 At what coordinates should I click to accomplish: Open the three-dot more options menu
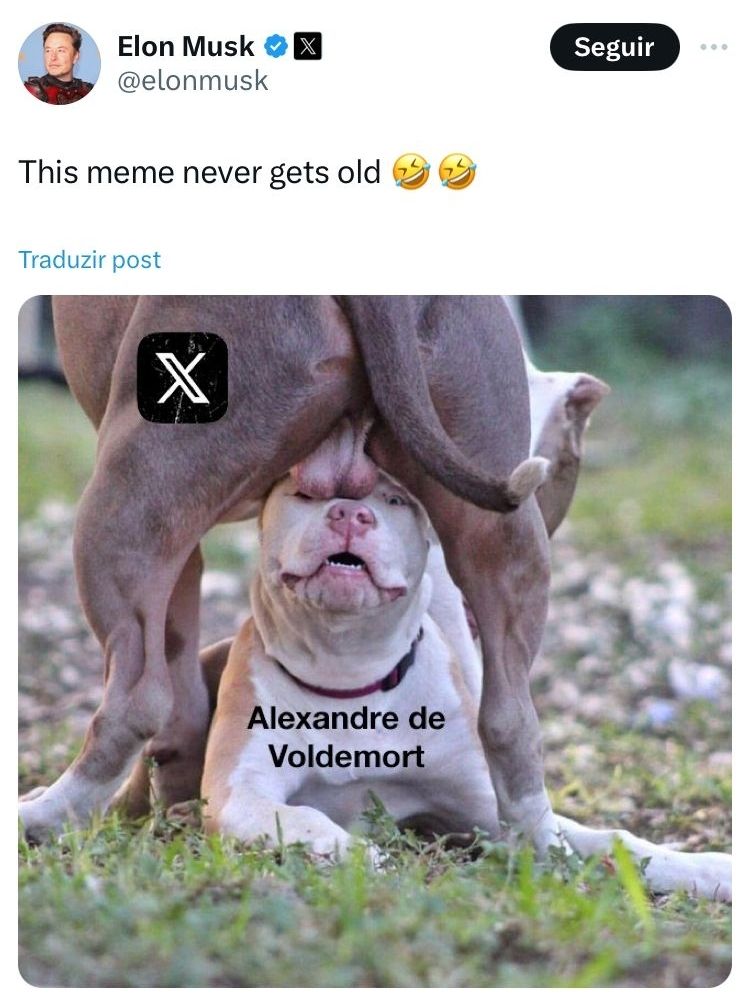pyautogui.click(x=714, y=47)
